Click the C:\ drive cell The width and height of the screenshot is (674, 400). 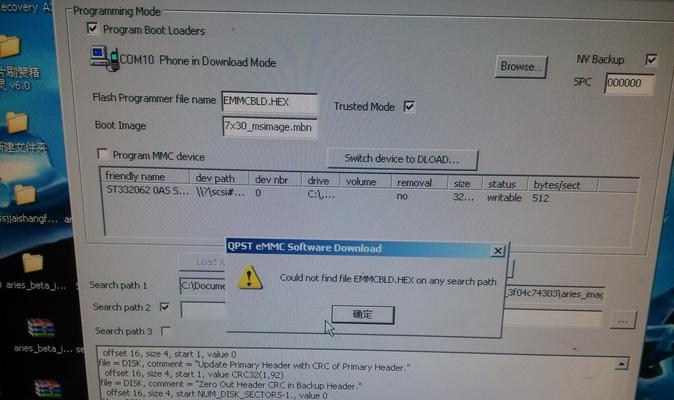(321, 195)
